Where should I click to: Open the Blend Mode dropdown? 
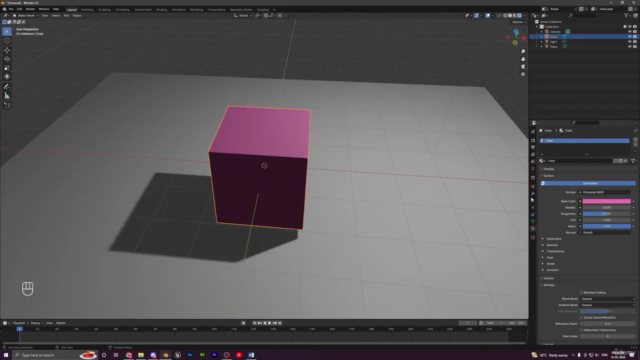point(607,299)
